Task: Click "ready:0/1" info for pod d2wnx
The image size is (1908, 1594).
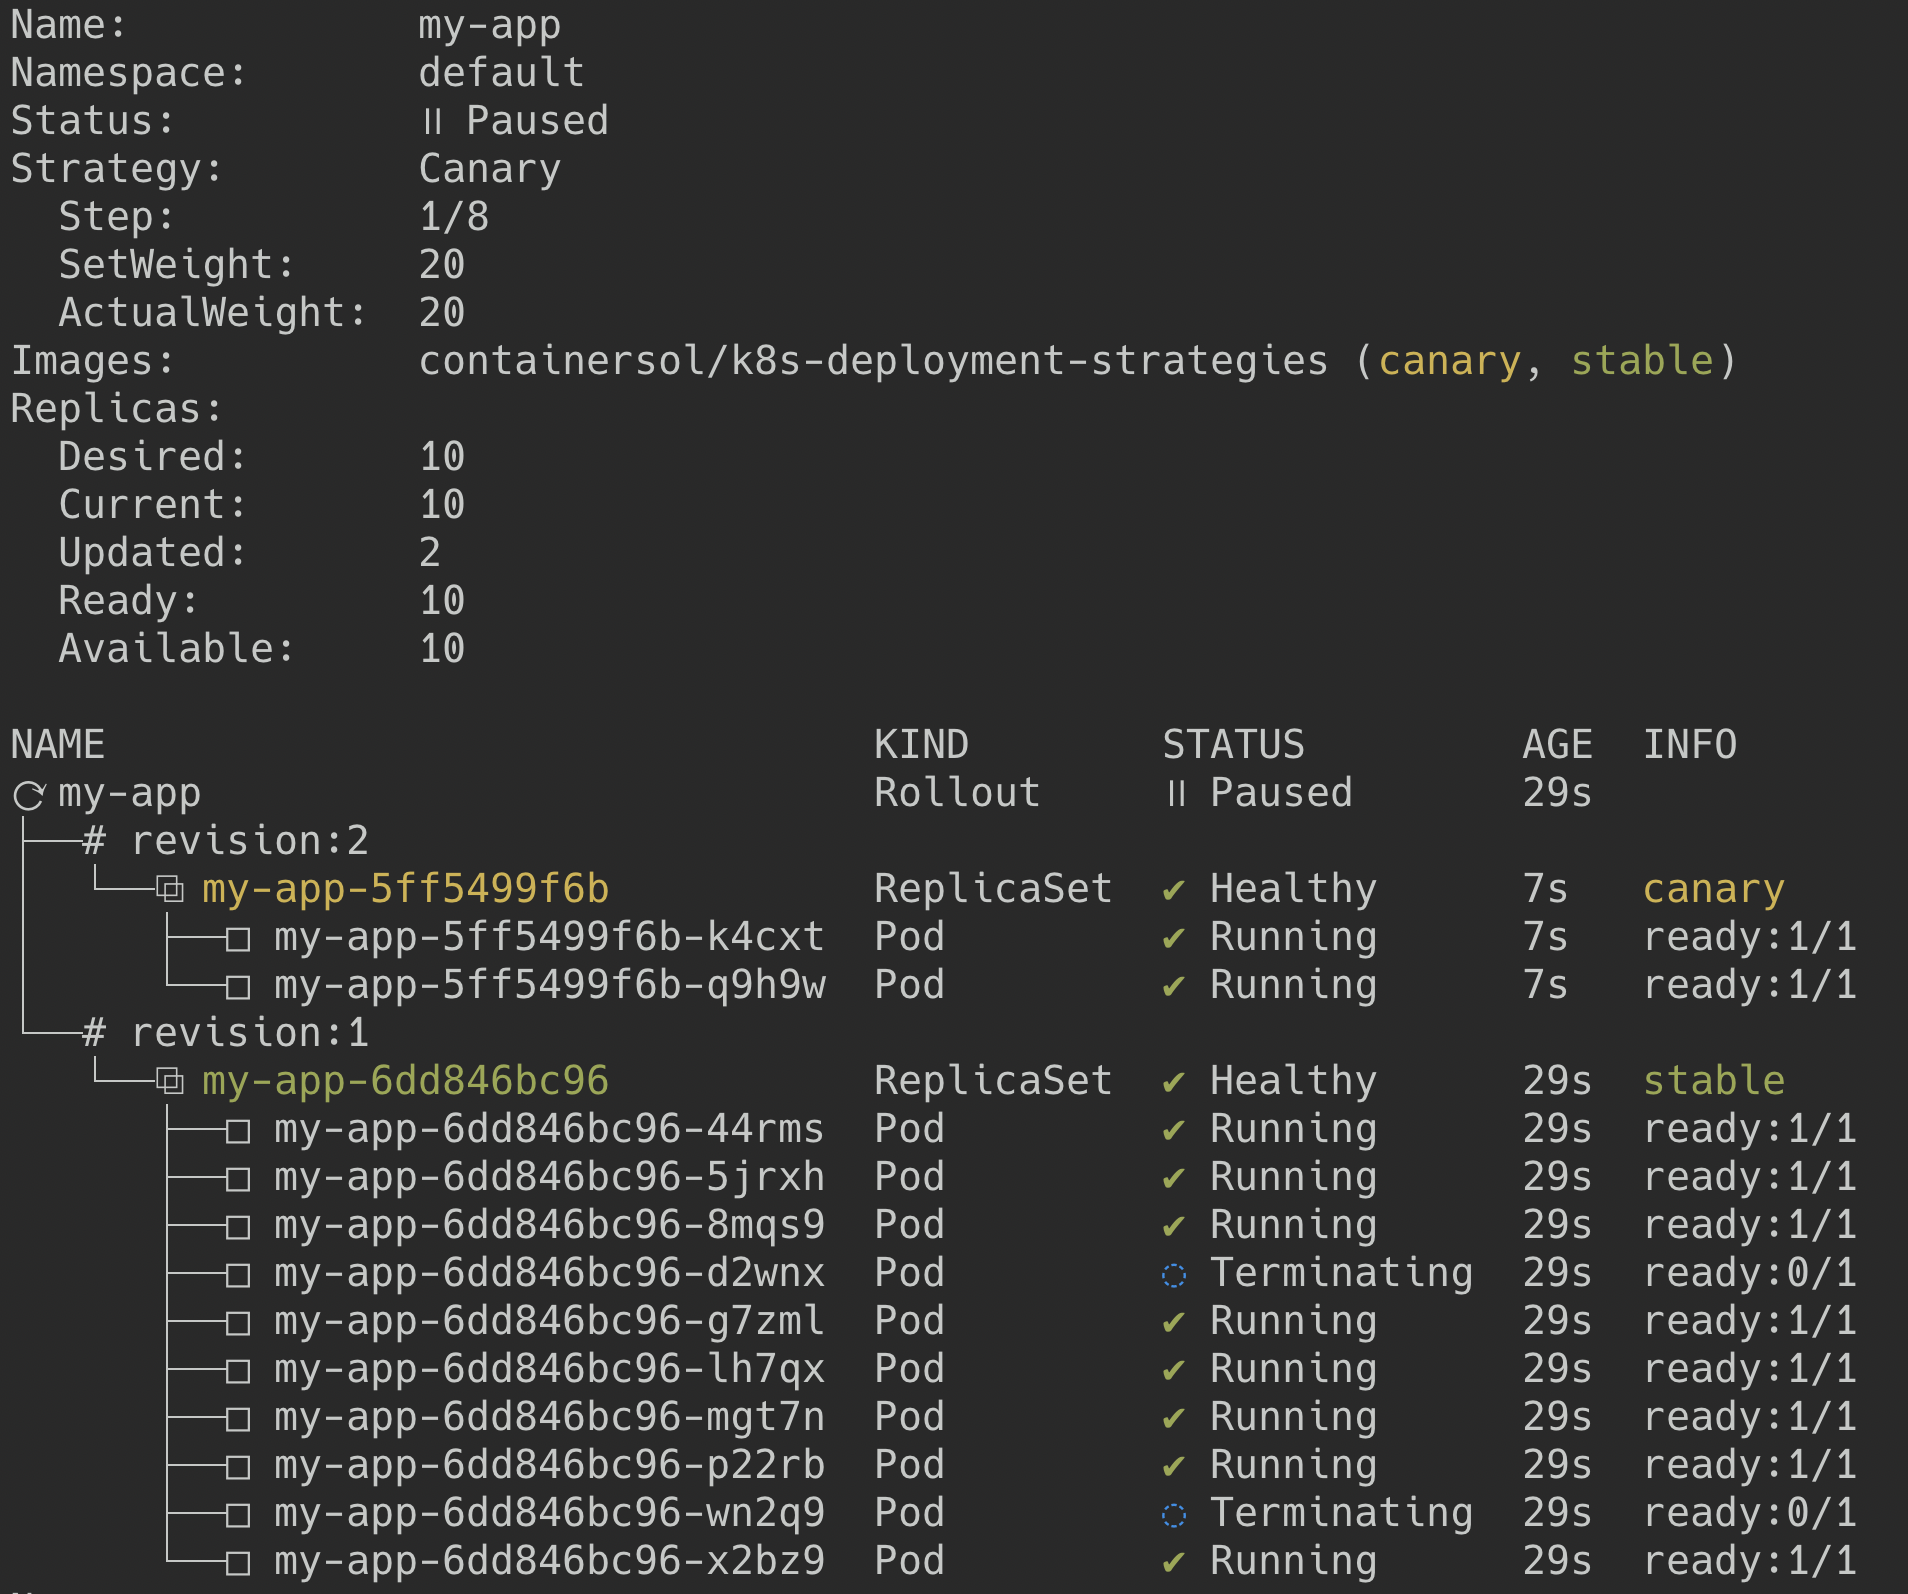Action: click(1750, 1272)
